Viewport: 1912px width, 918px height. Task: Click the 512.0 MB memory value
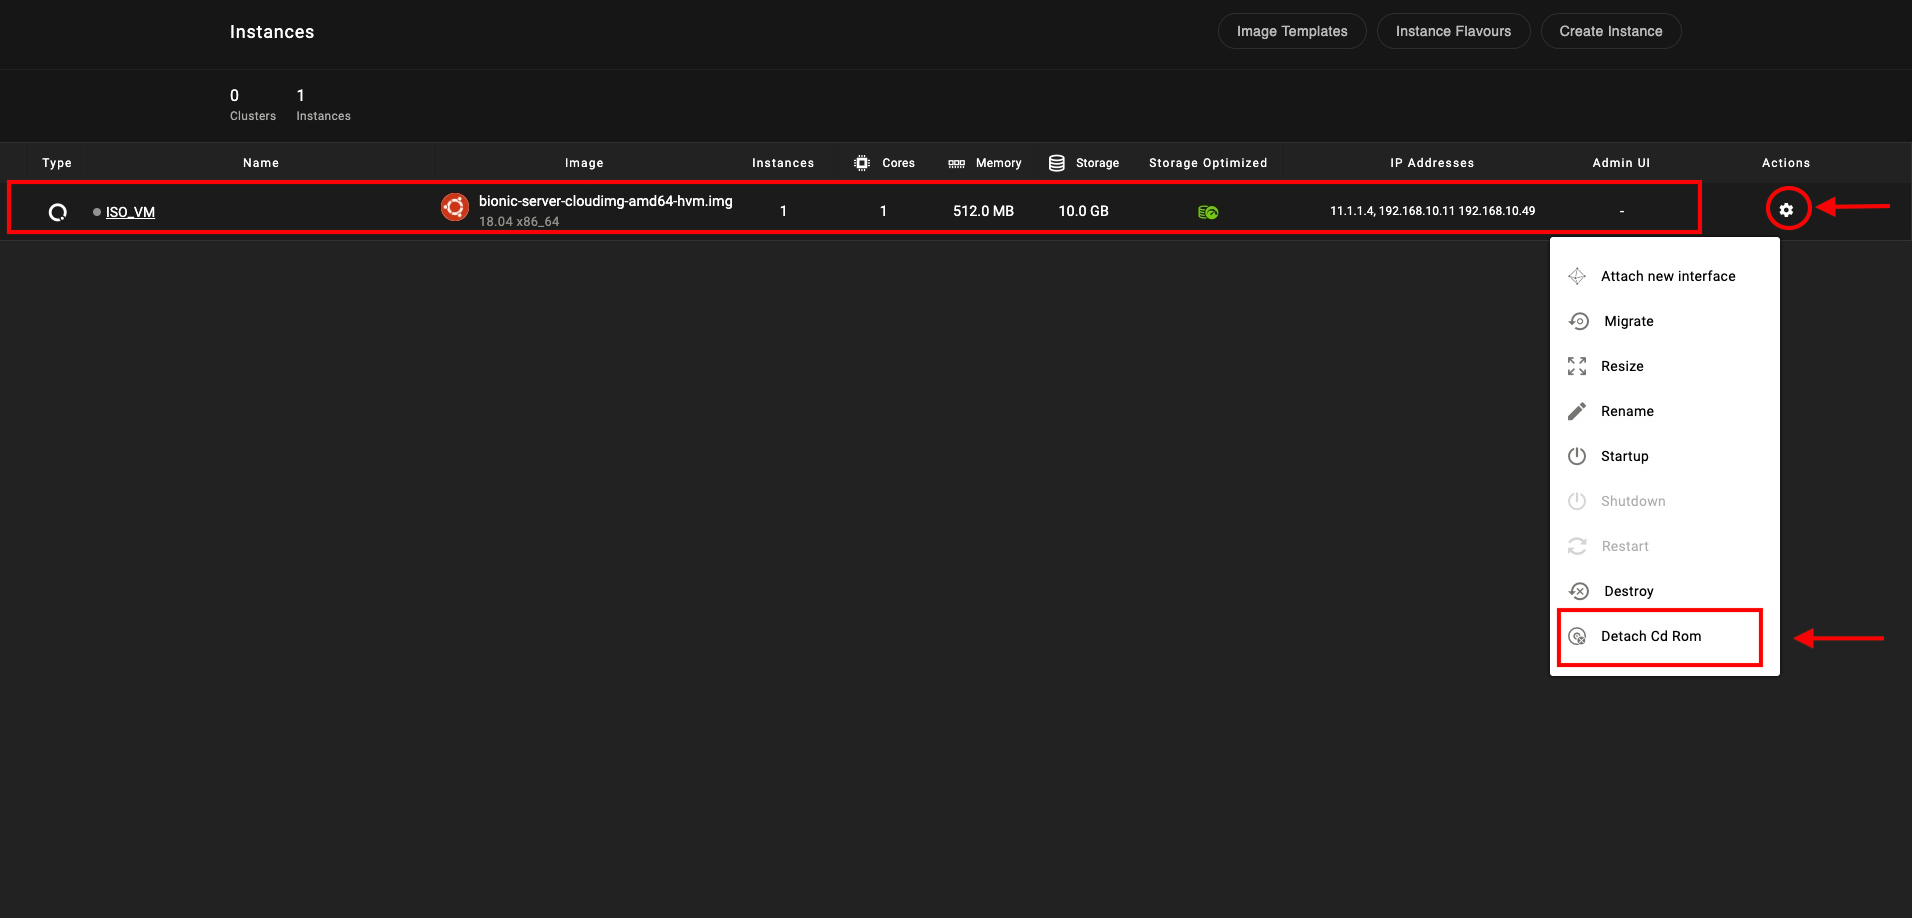(983, 211)
